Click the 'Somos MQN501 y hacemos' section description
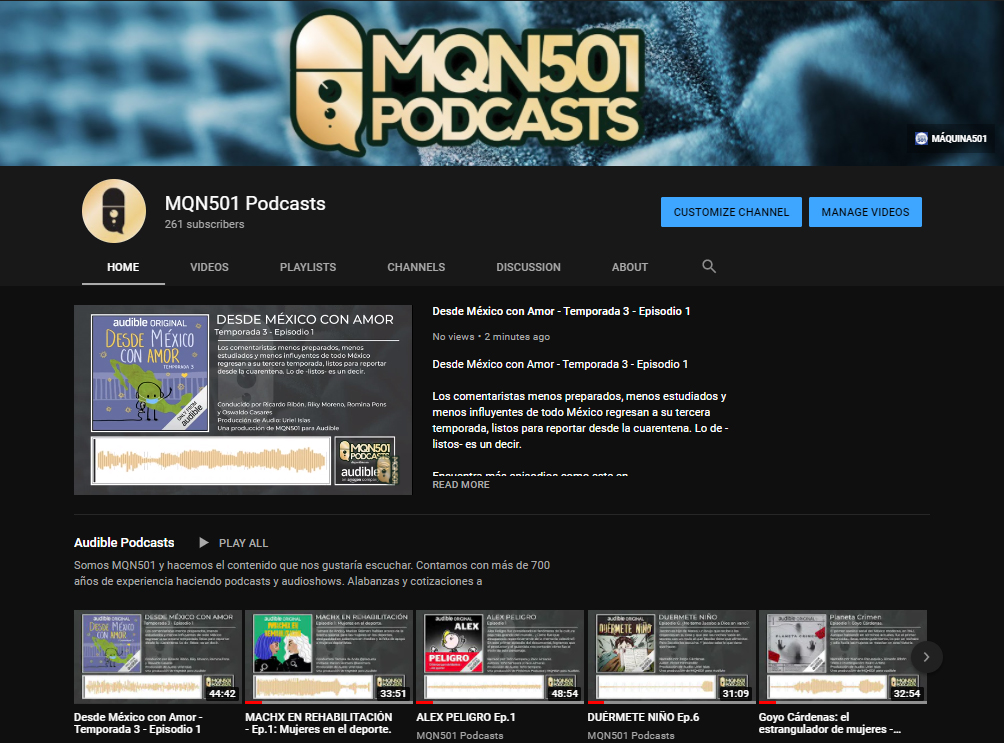The height and width of the screenshot is (743, 1004). [312, 573]
